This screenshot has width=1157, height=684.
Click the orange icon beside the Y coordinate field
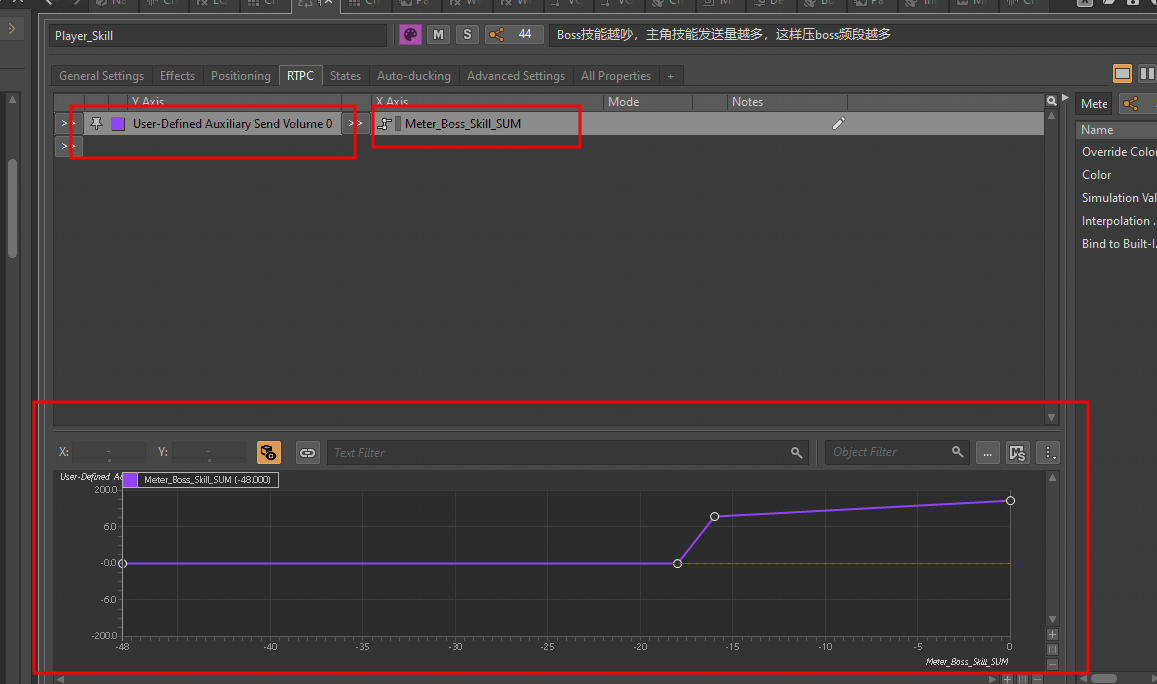(x=269, y=452)
